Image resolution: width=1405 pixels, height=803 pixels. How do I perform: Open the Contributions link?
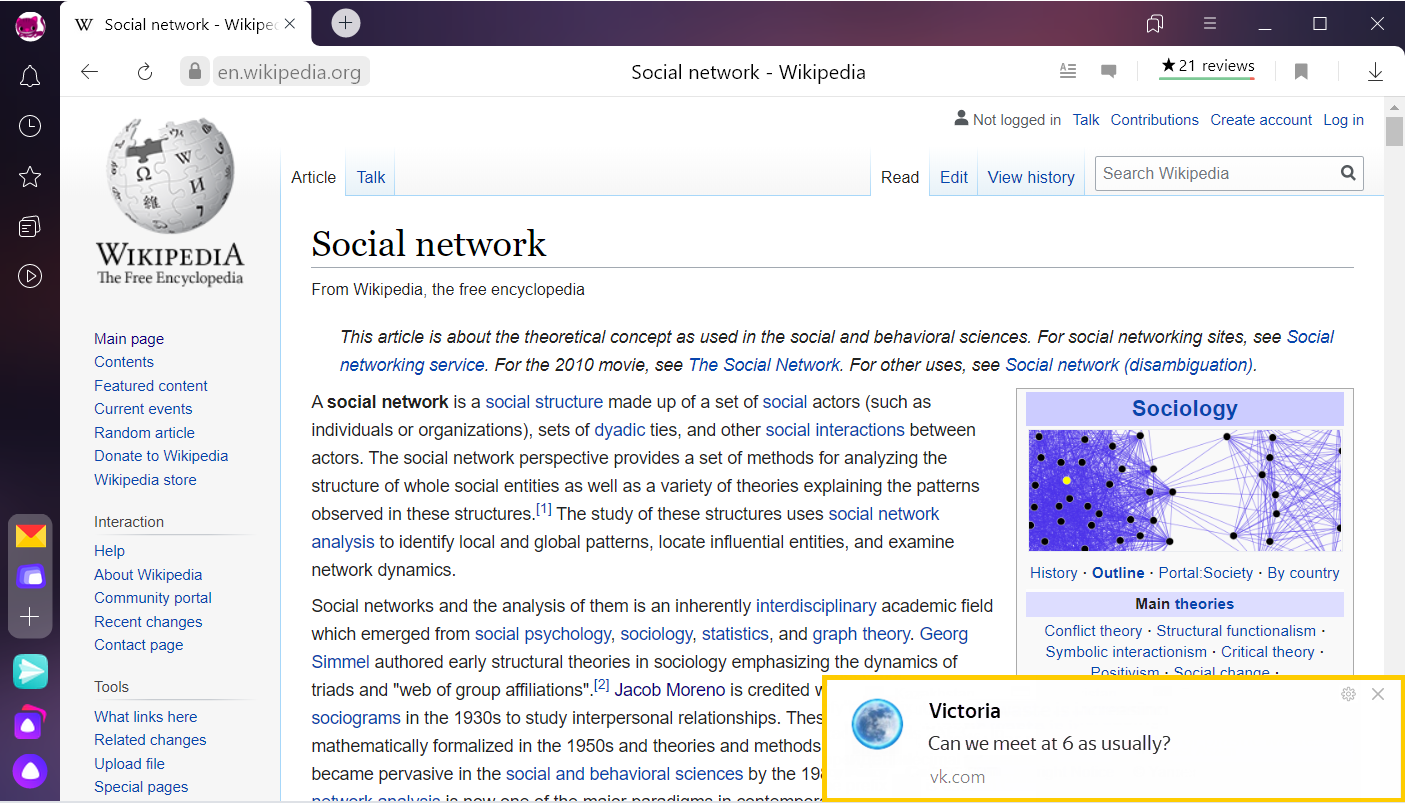coord(1154,119)
